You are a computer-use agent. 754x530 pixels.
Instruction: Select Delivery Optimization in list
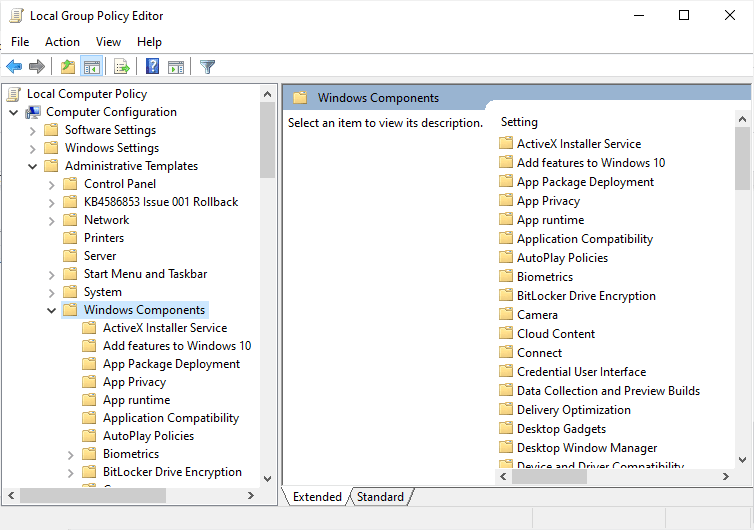point(574,410)
